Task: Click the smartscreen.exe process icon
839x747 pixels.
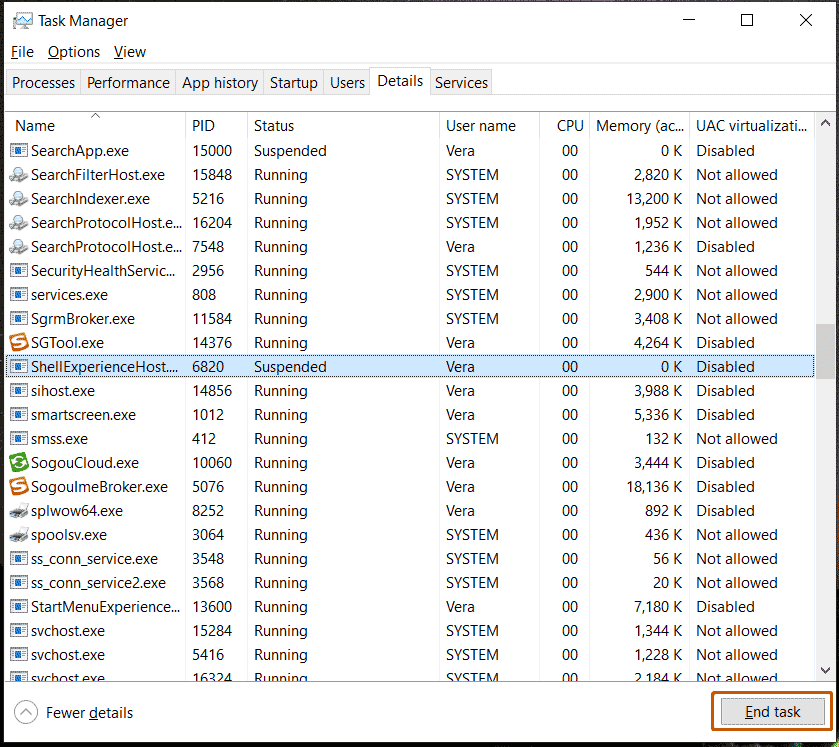Action: tap(17, 414)
